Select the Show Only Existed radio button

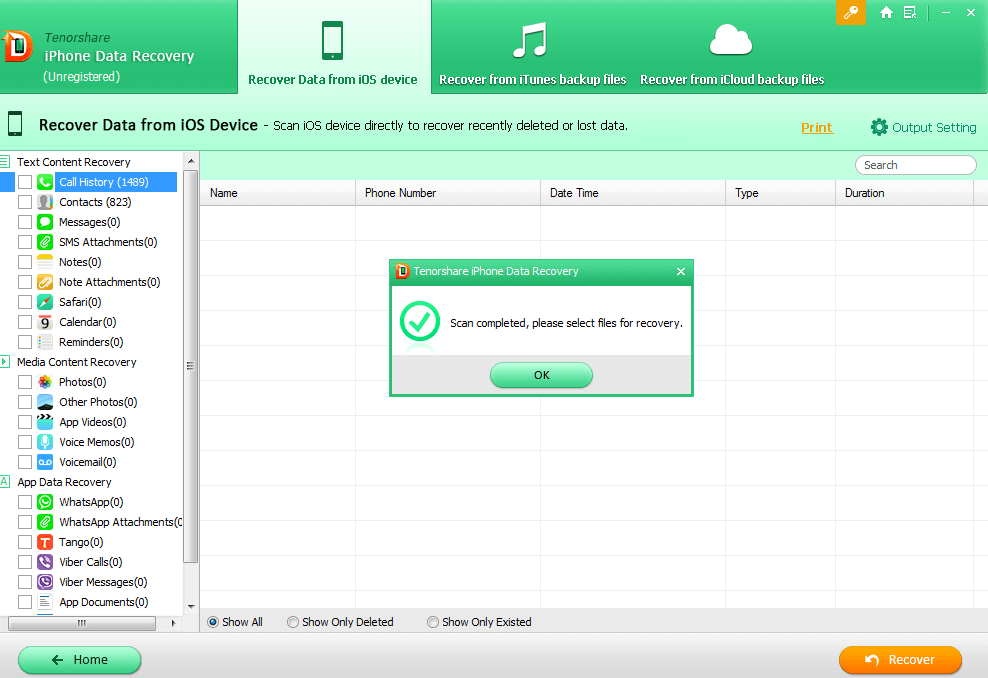[x=432, y=622]
